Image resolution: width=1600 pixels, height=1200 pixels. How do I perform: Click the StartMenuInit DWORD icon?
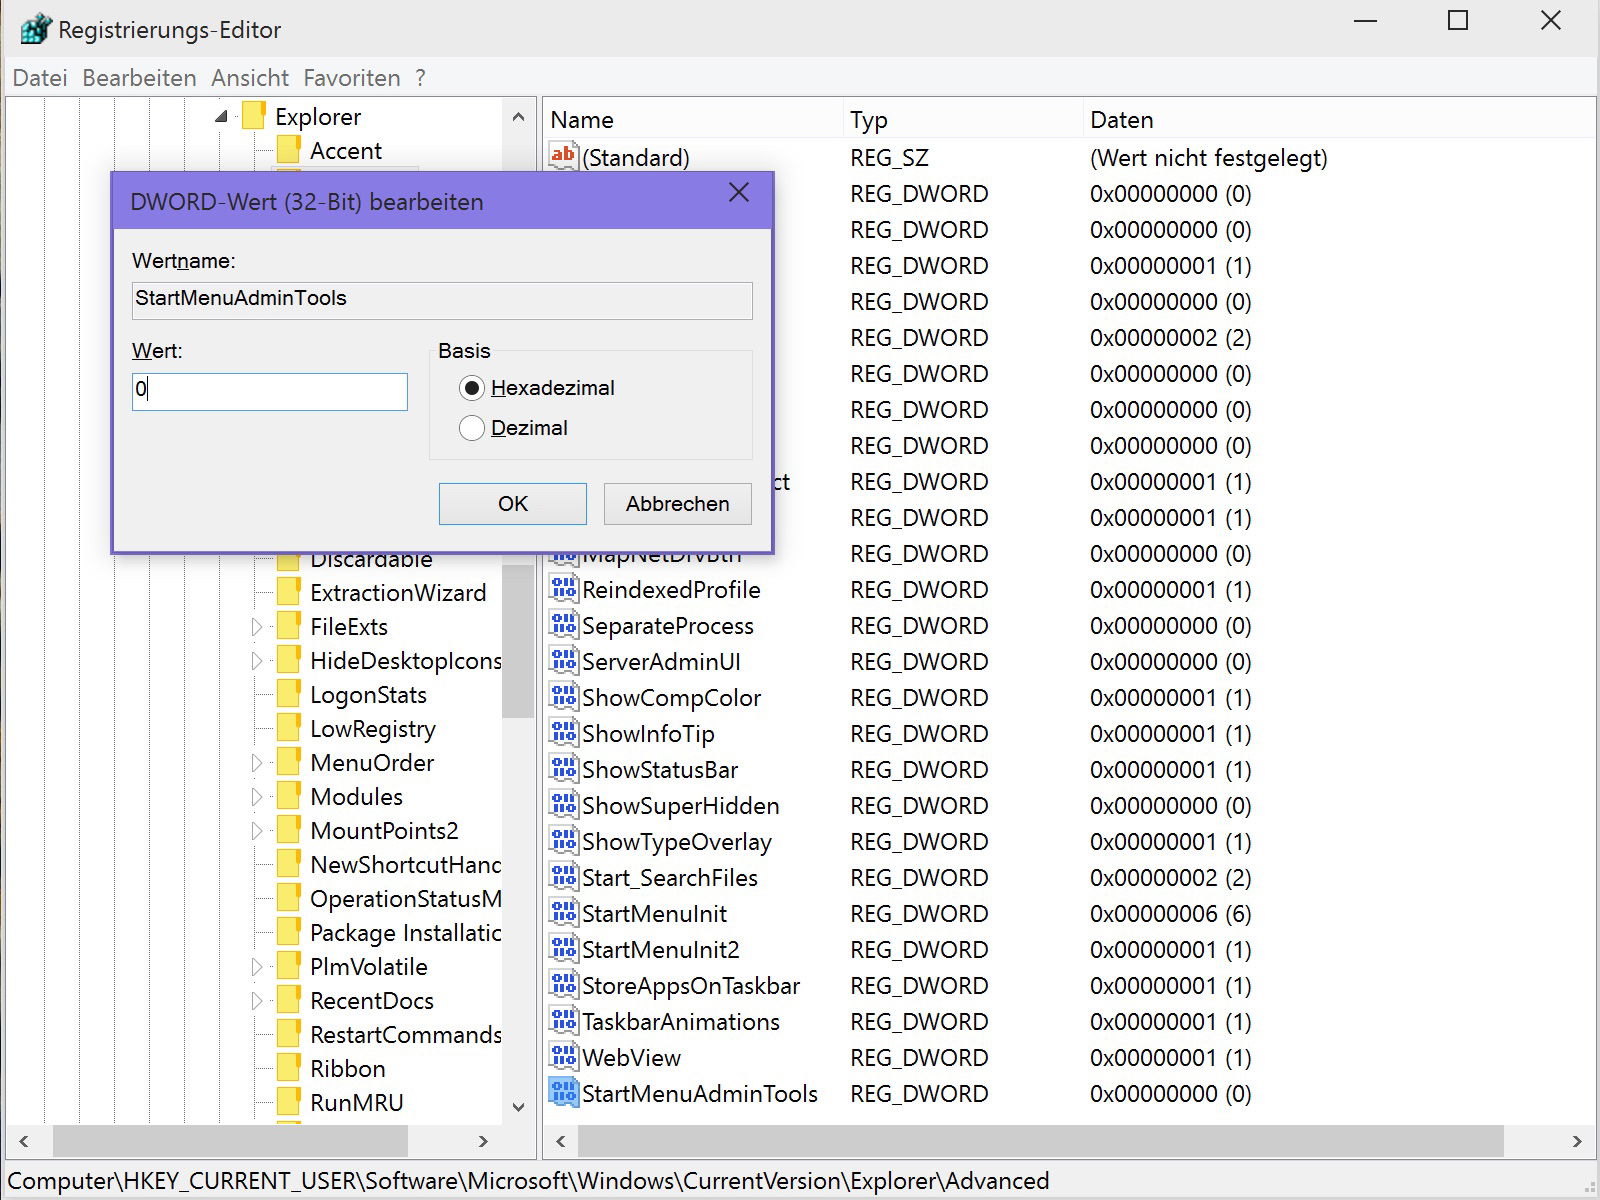[x=564, y=913]
